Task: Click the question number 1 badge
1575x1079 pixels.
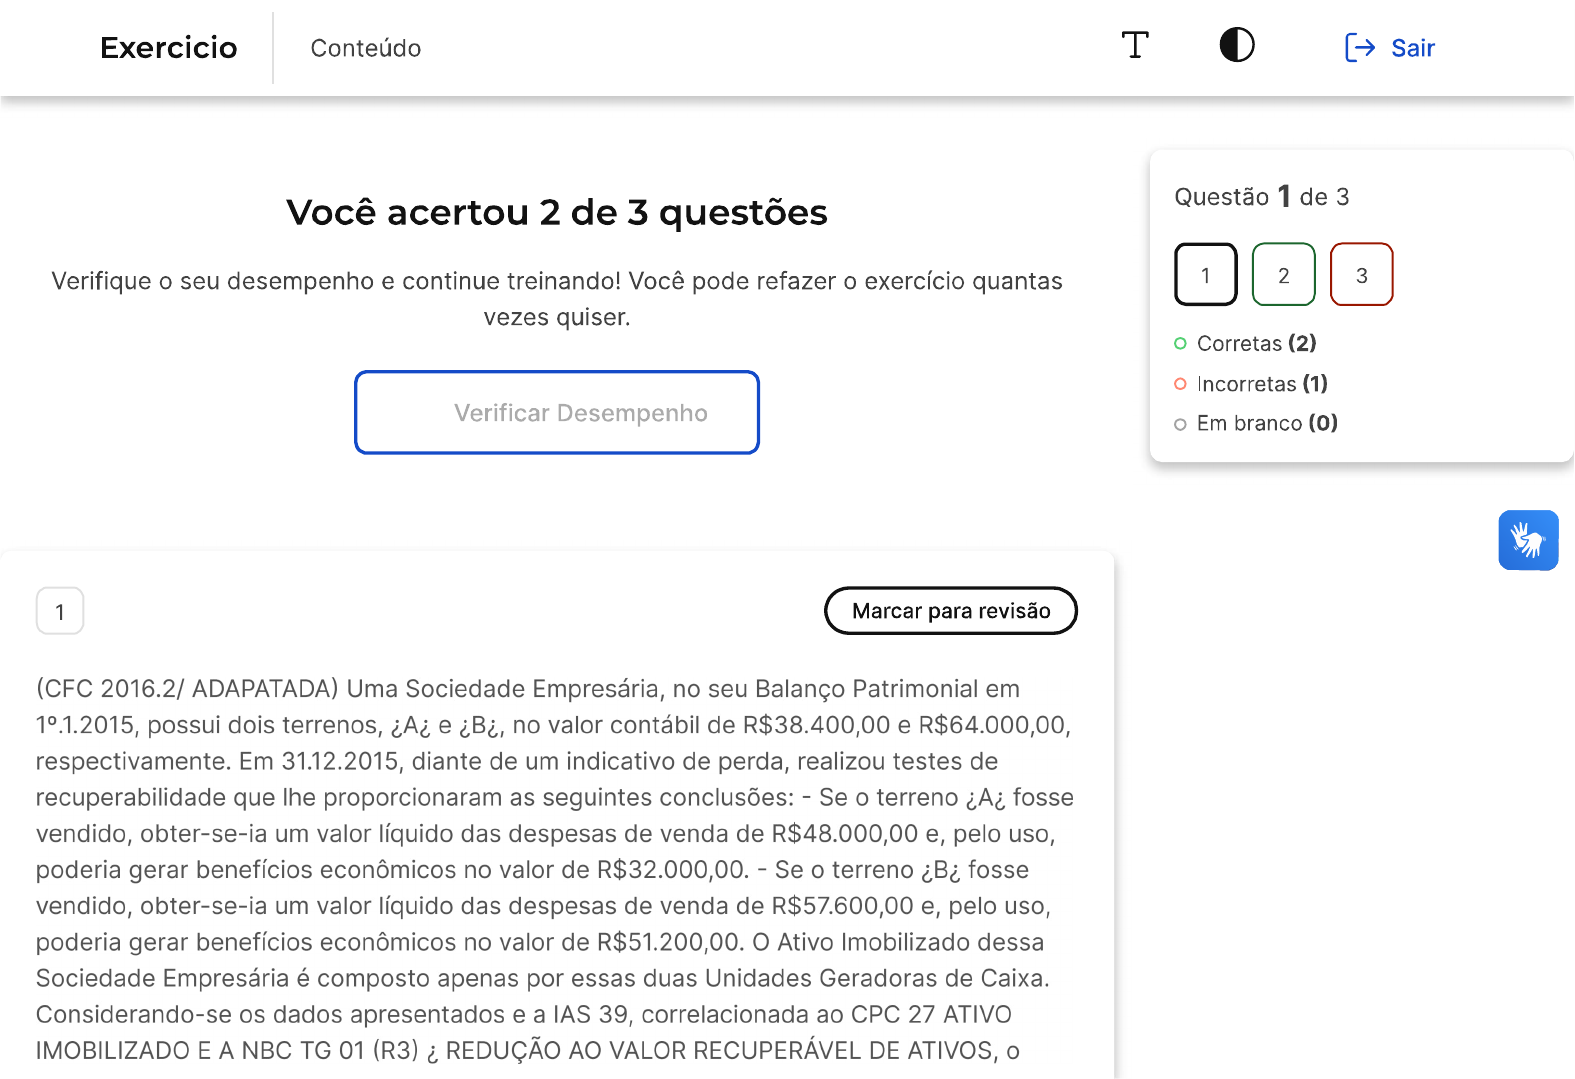Action: coord(60,612)
